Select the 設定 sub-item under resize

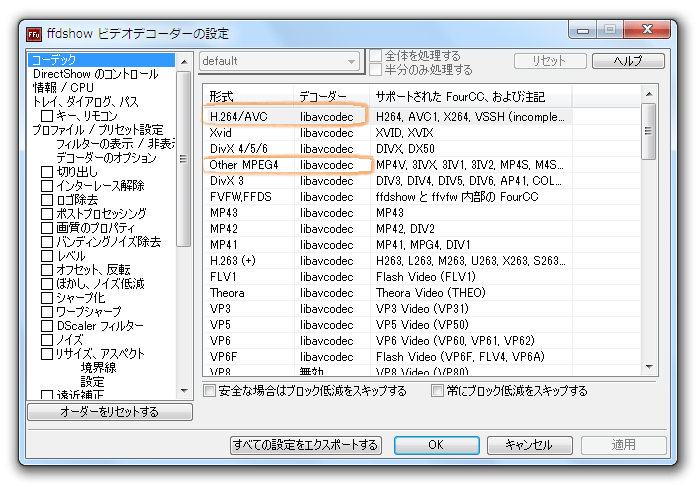click(x=92, y=382)
